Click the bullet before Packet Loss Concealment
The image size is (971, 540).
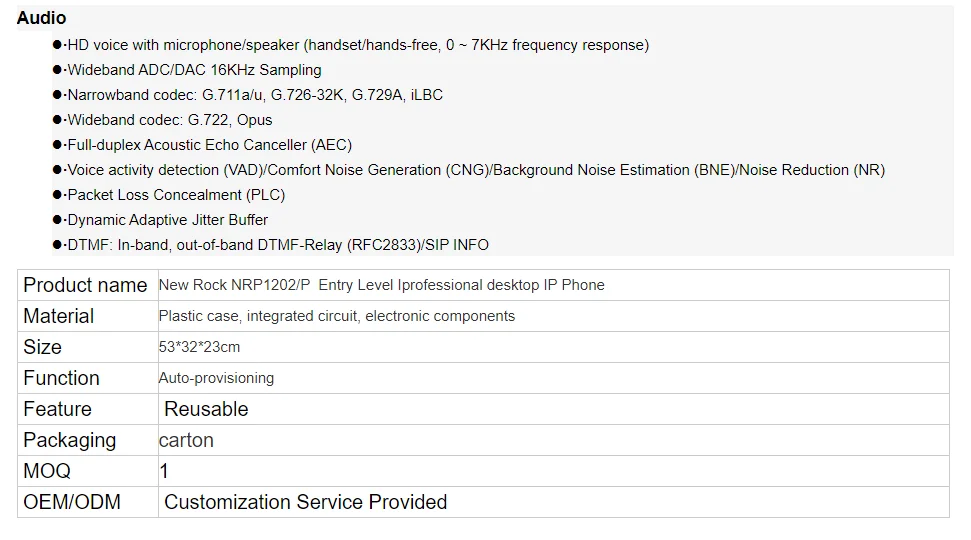tap(58, 195)
